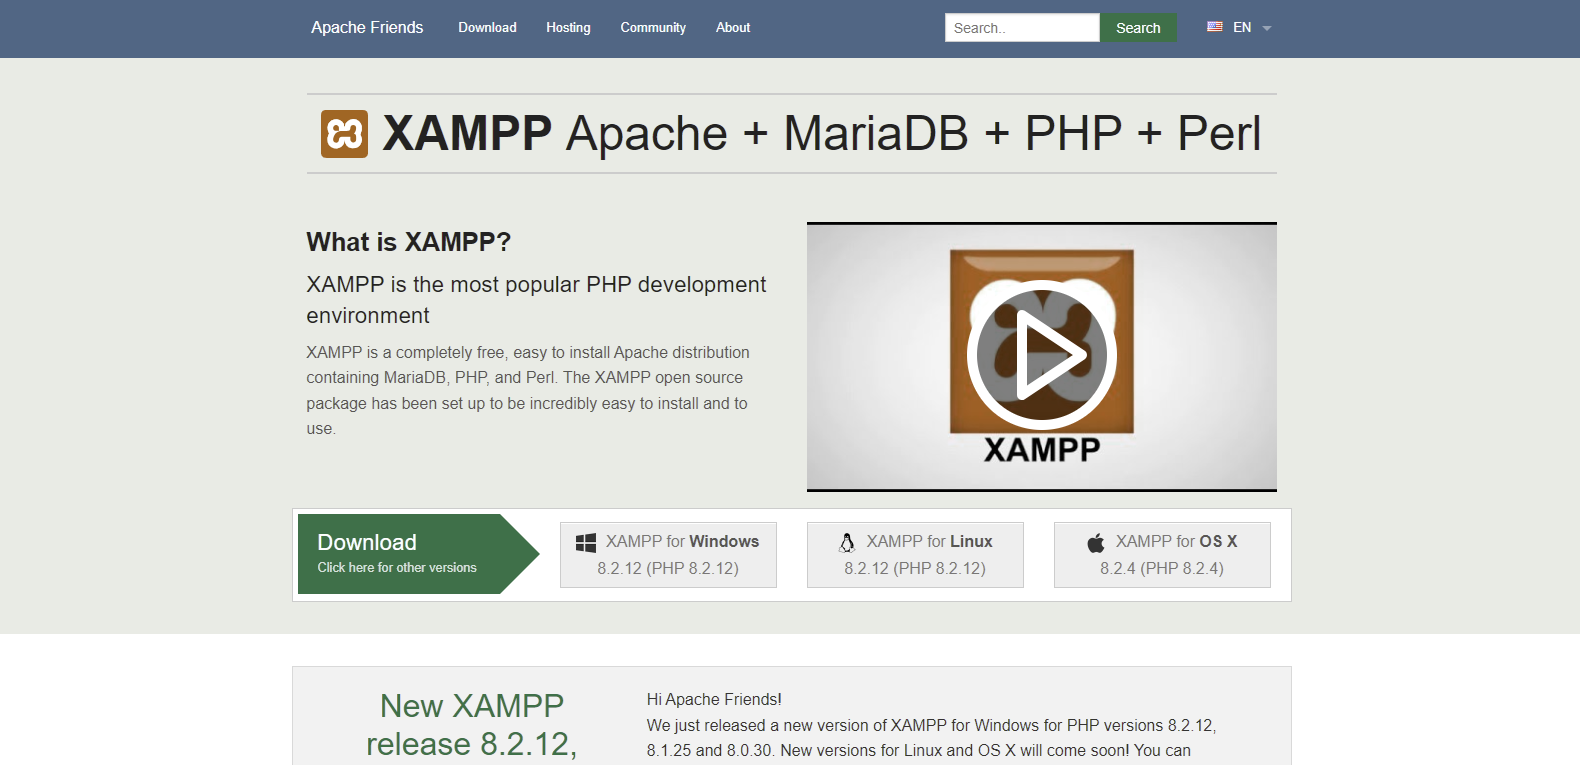
Task: Click the Apple logo icon
Action: (x=1096, y=542)
